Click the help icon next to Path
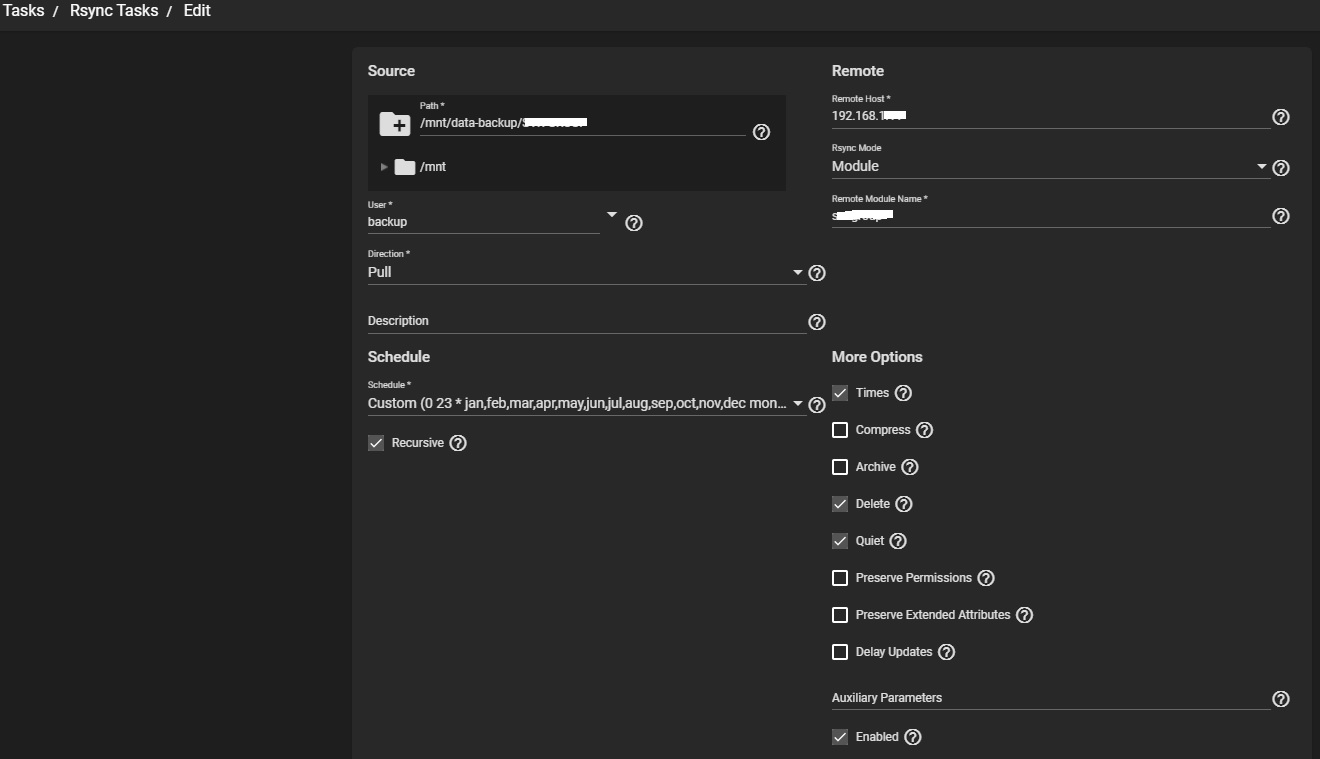This screenshot has width=1320, height=759. [x=761, y=132]
